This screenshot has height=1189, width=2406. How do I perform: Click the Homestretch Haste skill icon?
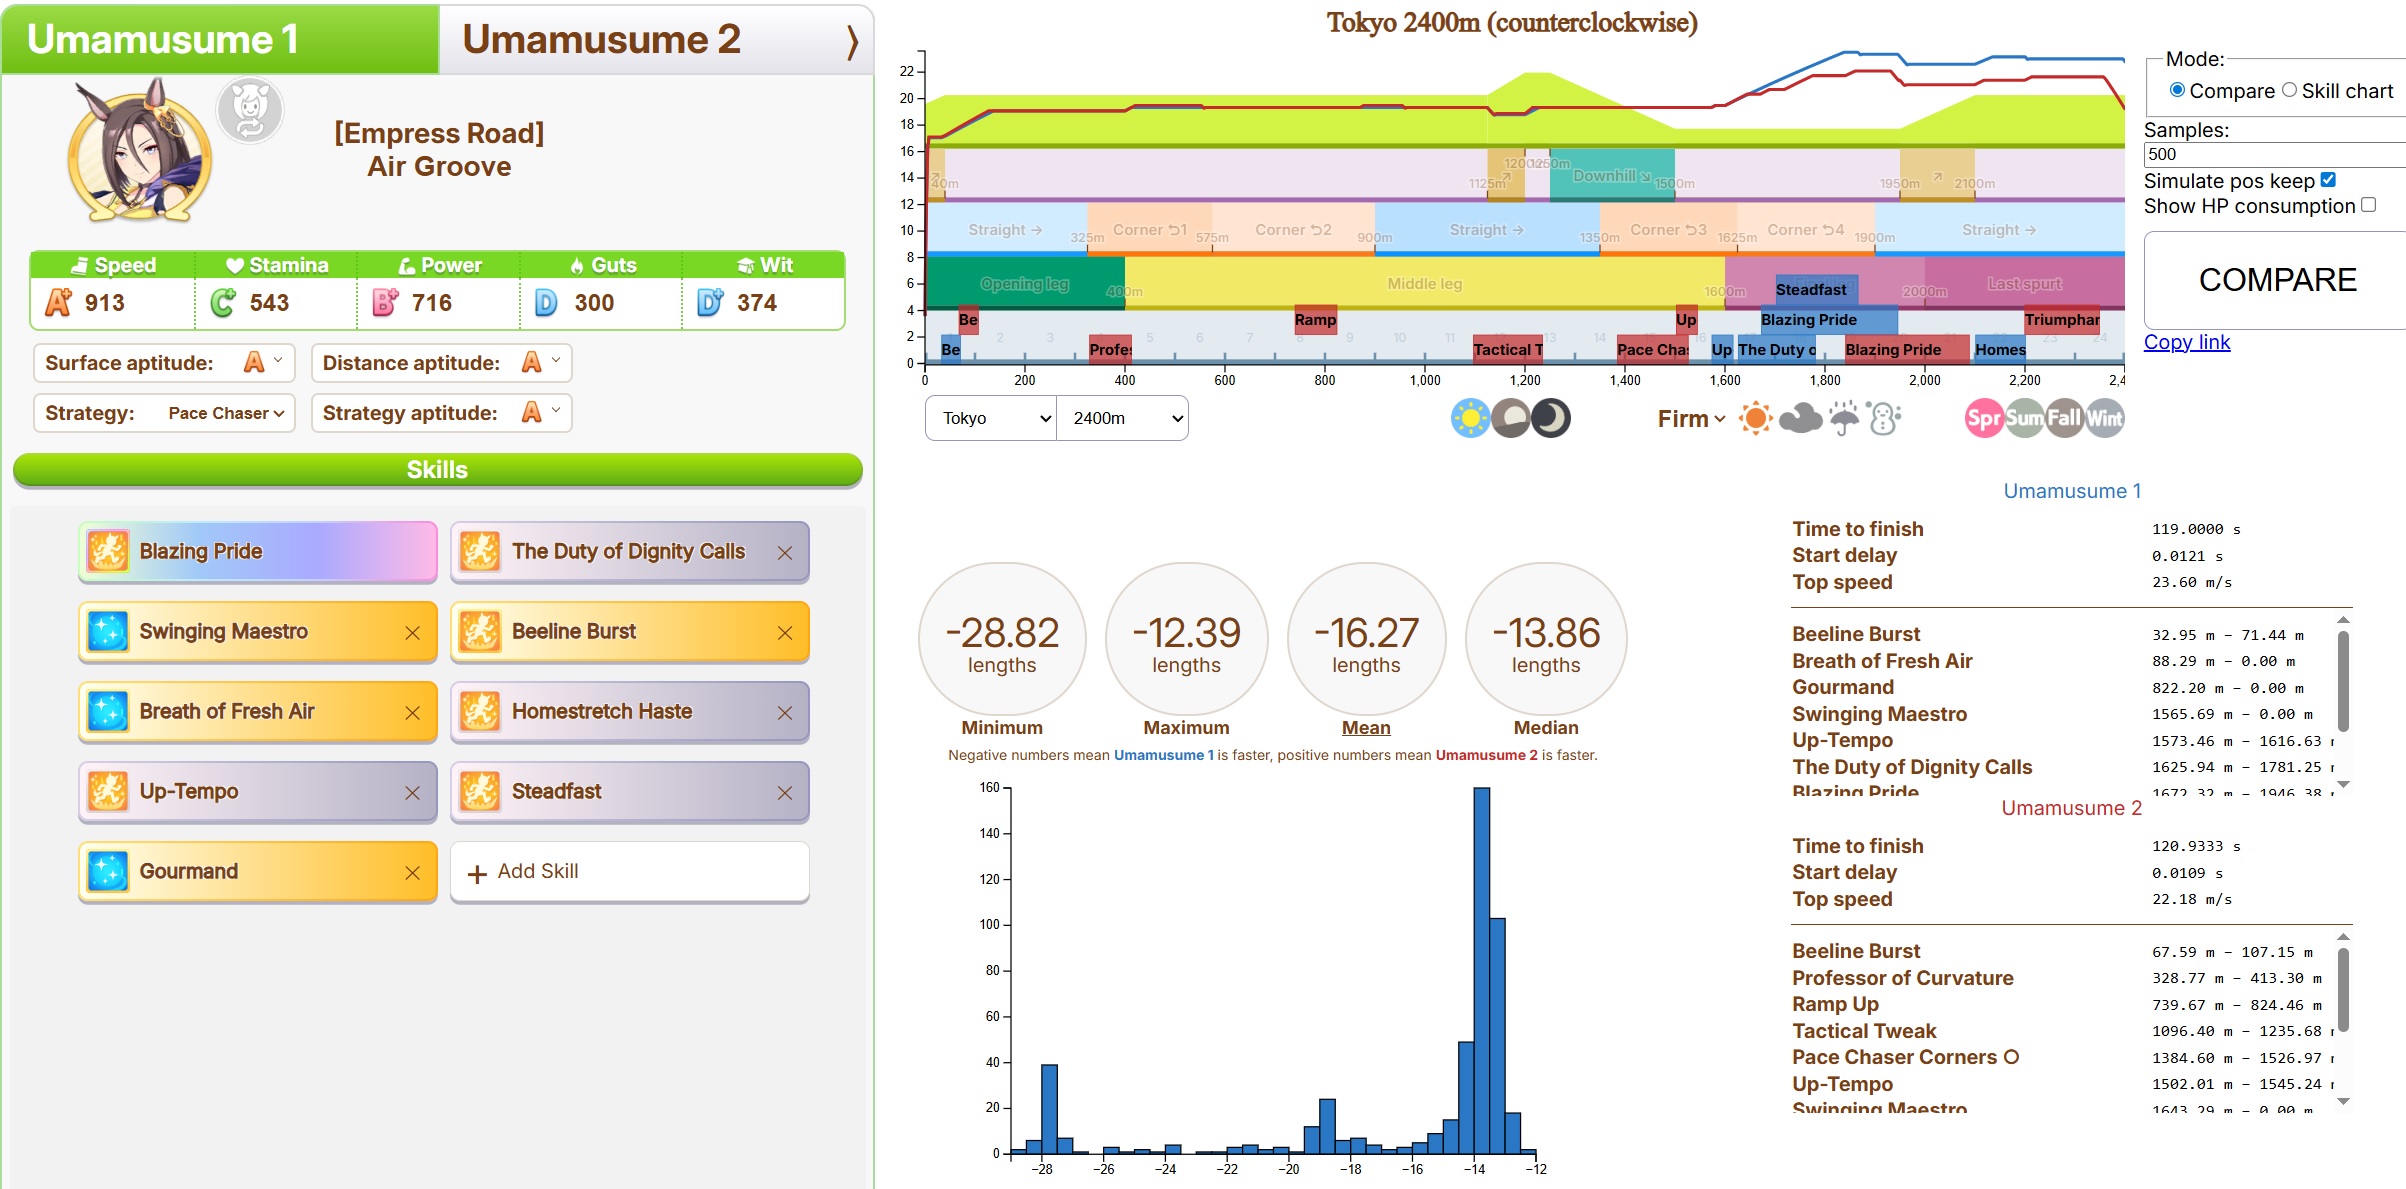click(x=480, y=711)
